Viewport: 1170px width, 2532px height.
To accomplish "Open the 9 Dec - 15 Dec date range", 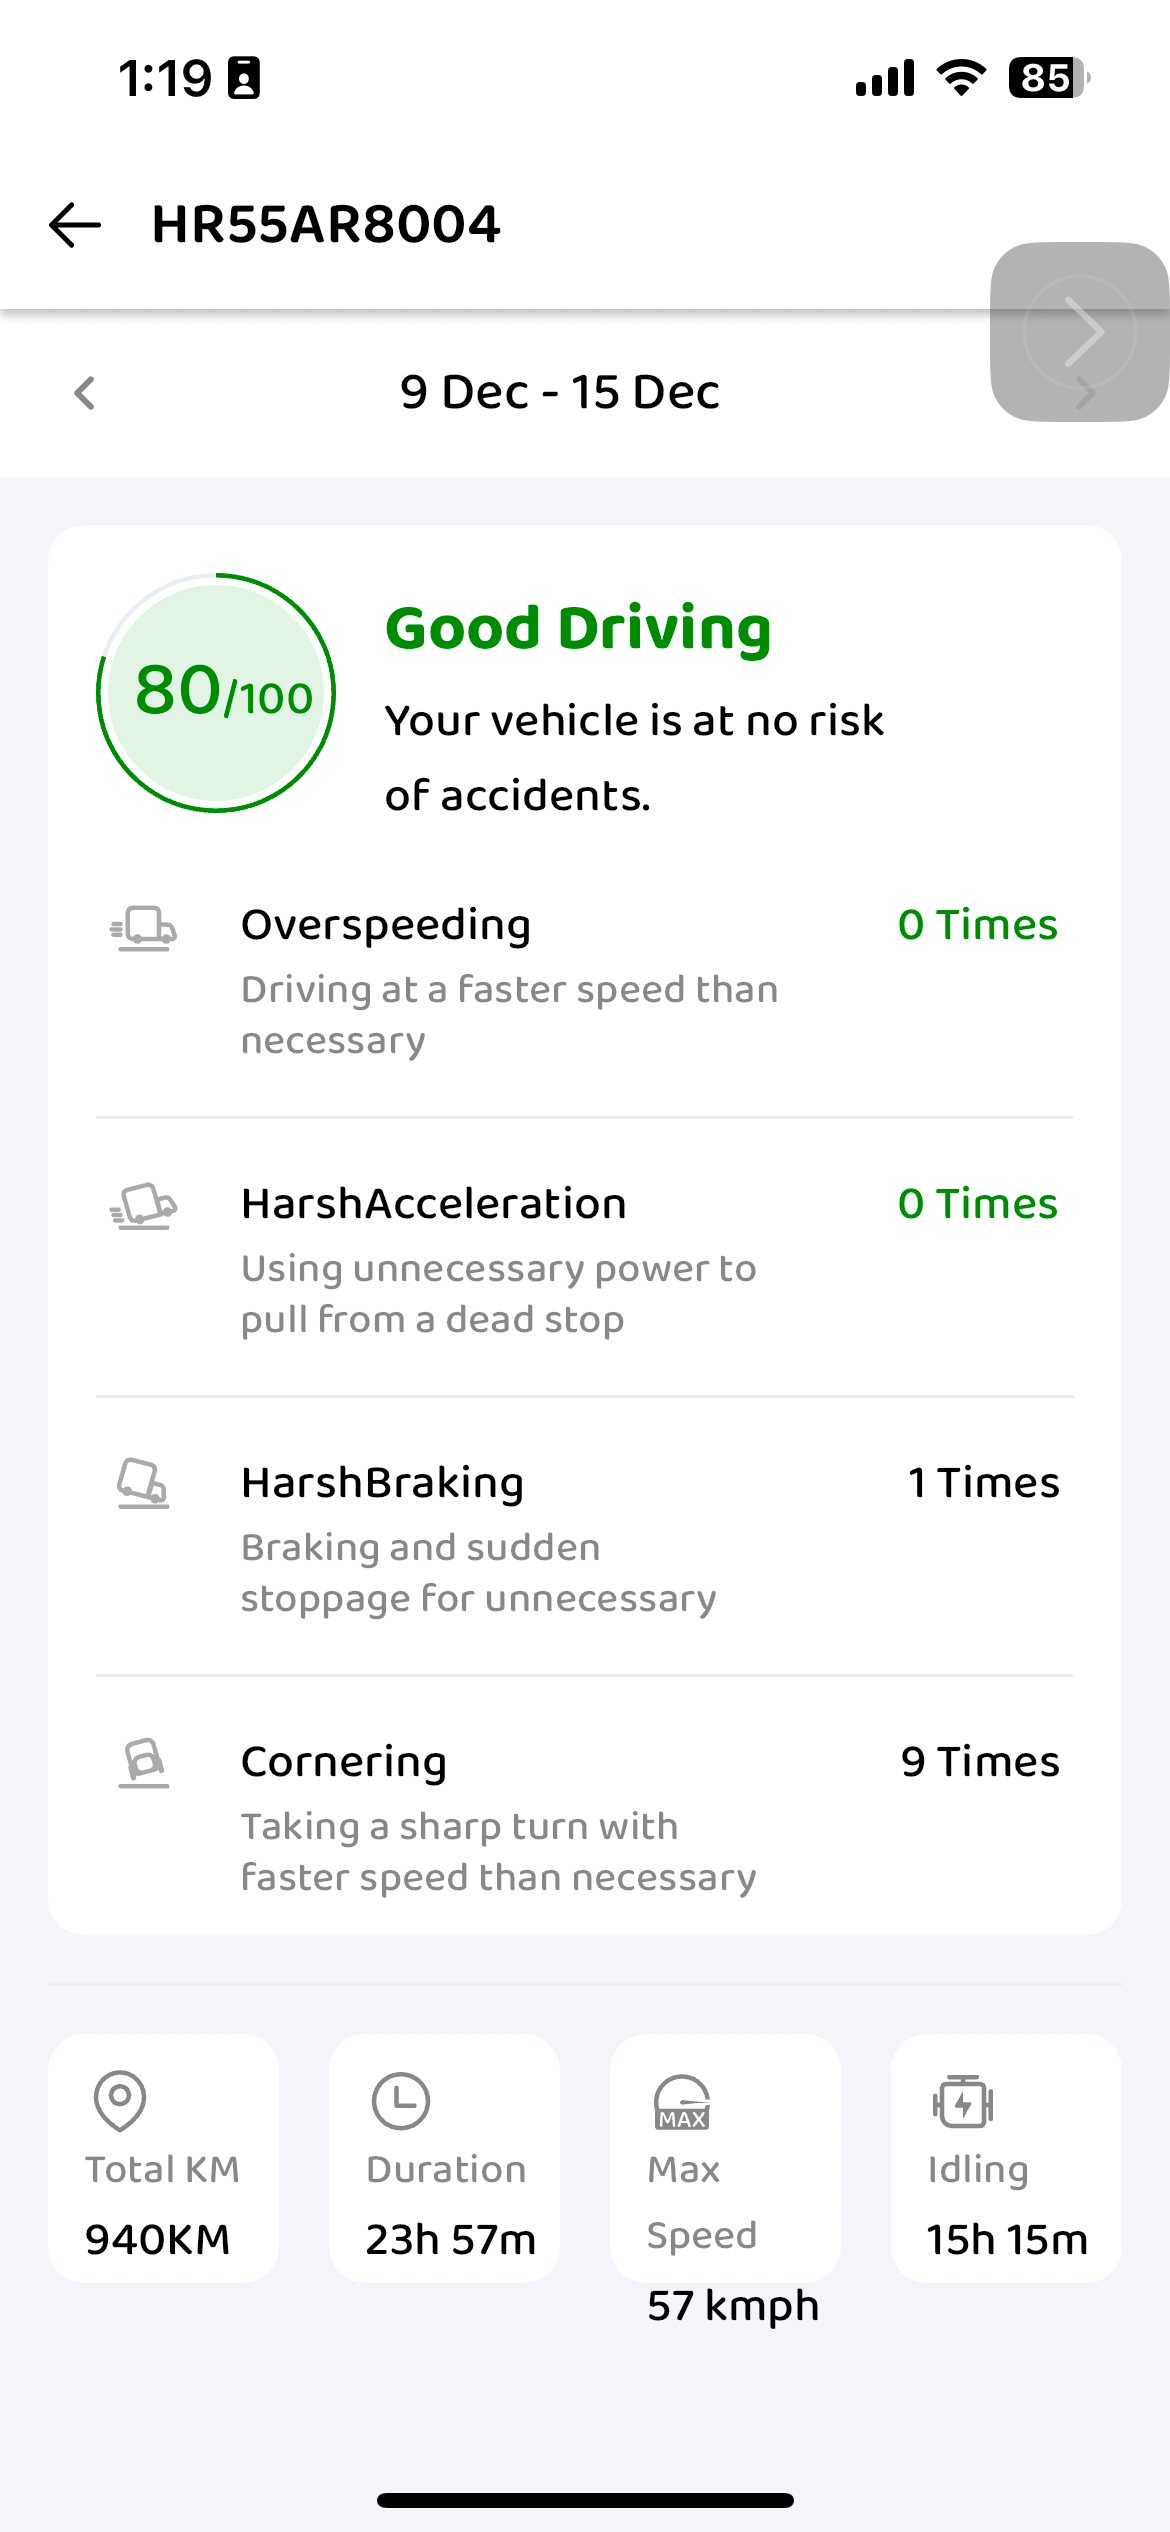I will click(x=560, y=392).
